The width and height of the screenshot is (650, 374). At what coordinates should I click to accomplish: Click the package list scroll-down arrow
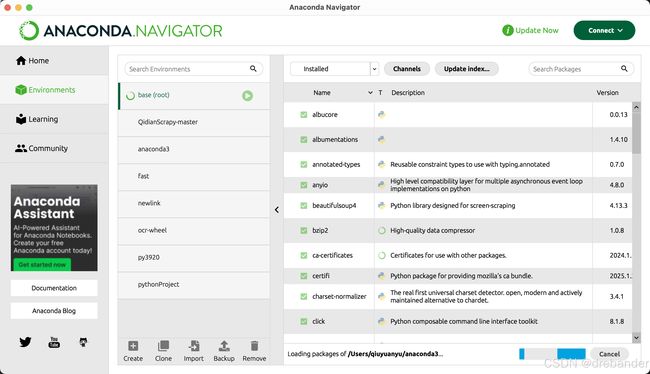point(636,338)
